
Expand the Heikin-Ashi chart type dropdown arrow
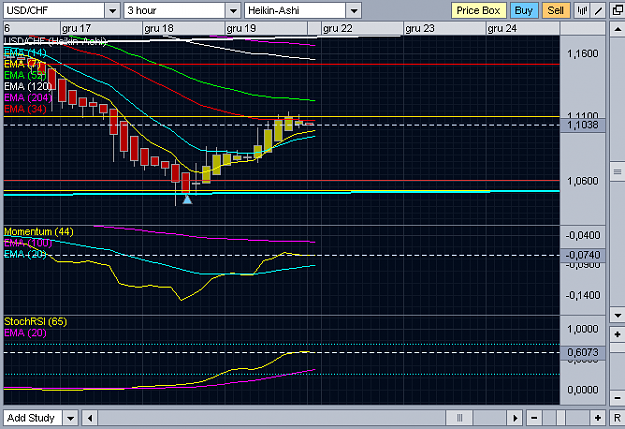[354, 10]
